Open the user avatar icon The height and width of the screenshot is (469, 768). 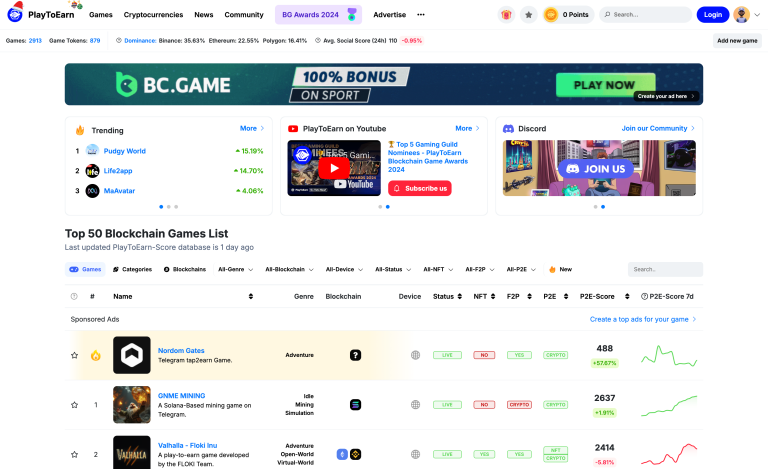tap(742, 15)
